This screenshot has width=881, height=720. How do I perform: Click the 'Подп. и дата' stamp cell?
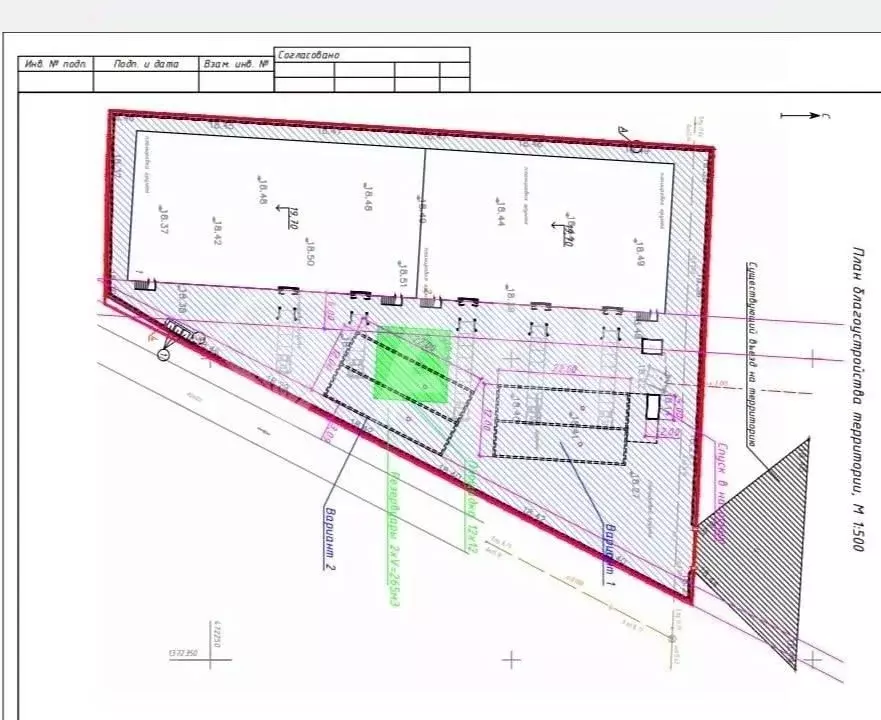146,64
